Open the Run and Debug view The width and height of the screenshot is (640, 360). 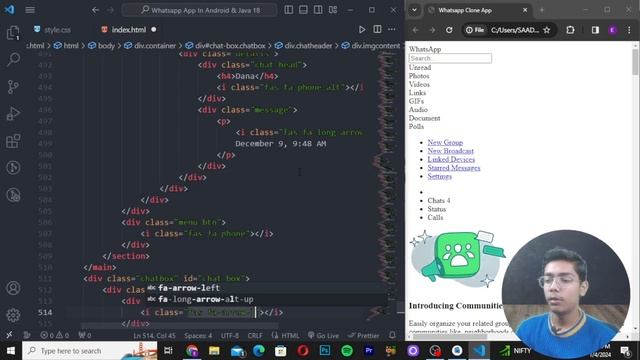(13, 113)
